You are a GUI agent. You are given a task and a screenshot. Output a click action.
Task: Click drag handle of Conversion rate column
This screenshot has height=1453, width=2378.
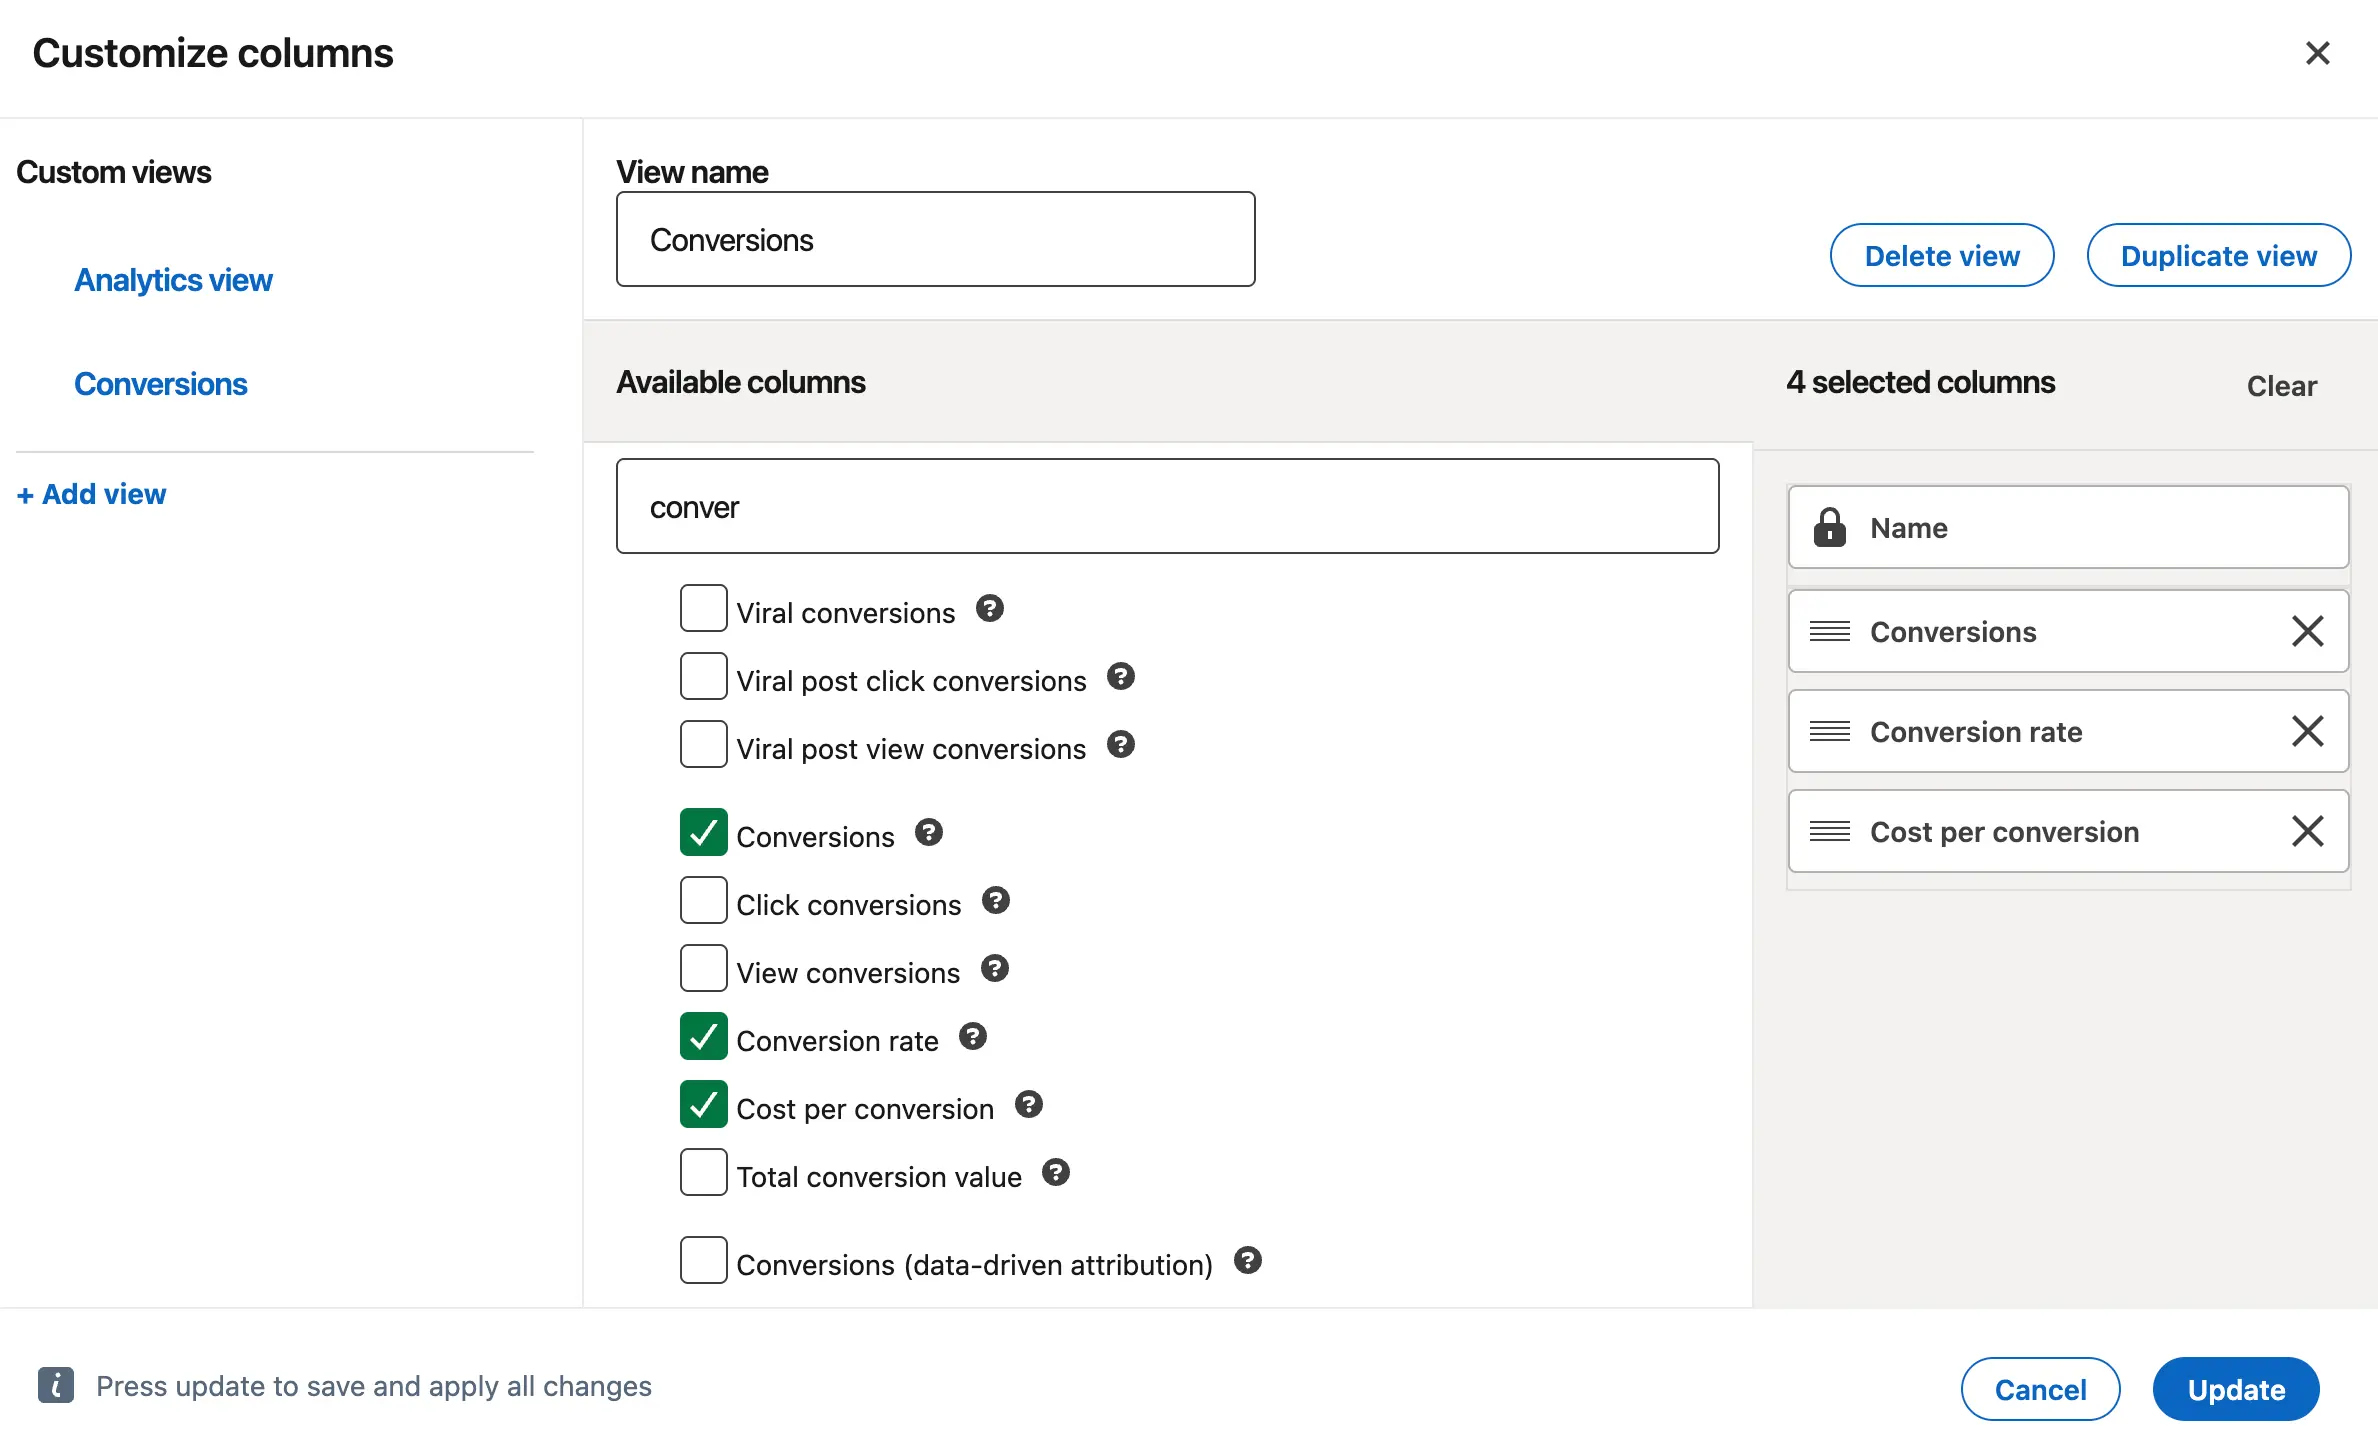pyautogui.click(x=1829, y=731)
